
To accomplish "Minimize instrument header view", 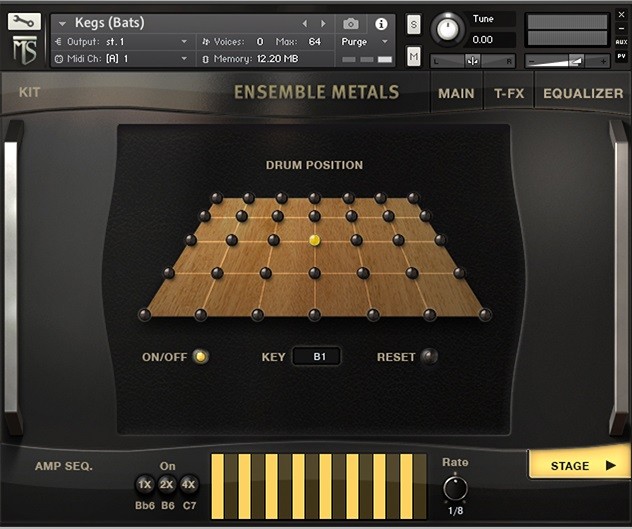I will 621,29.
